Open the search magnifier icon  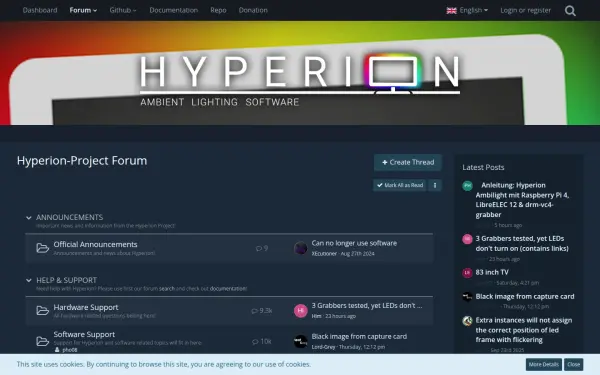pos(570,11)
